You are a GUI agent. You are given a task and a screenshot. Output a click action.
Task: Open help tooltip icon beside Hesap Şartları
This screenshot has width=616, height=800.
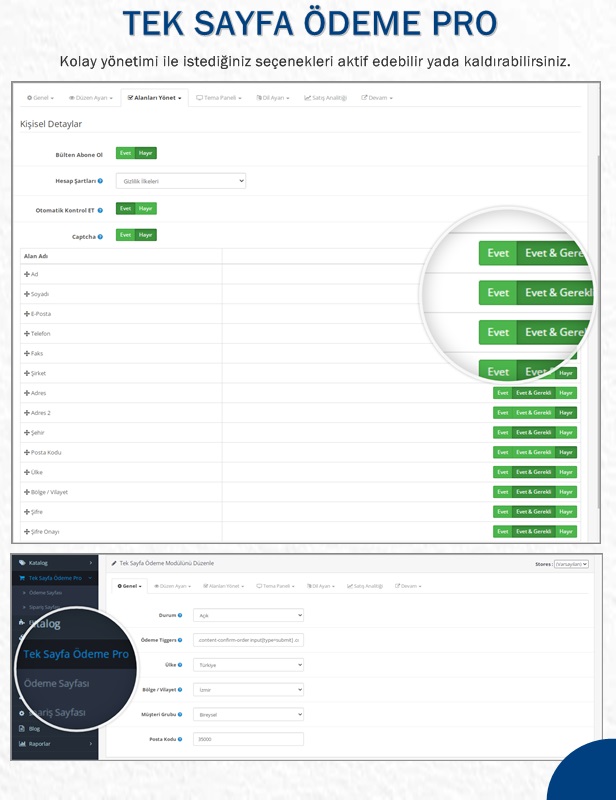coord(100,181)
